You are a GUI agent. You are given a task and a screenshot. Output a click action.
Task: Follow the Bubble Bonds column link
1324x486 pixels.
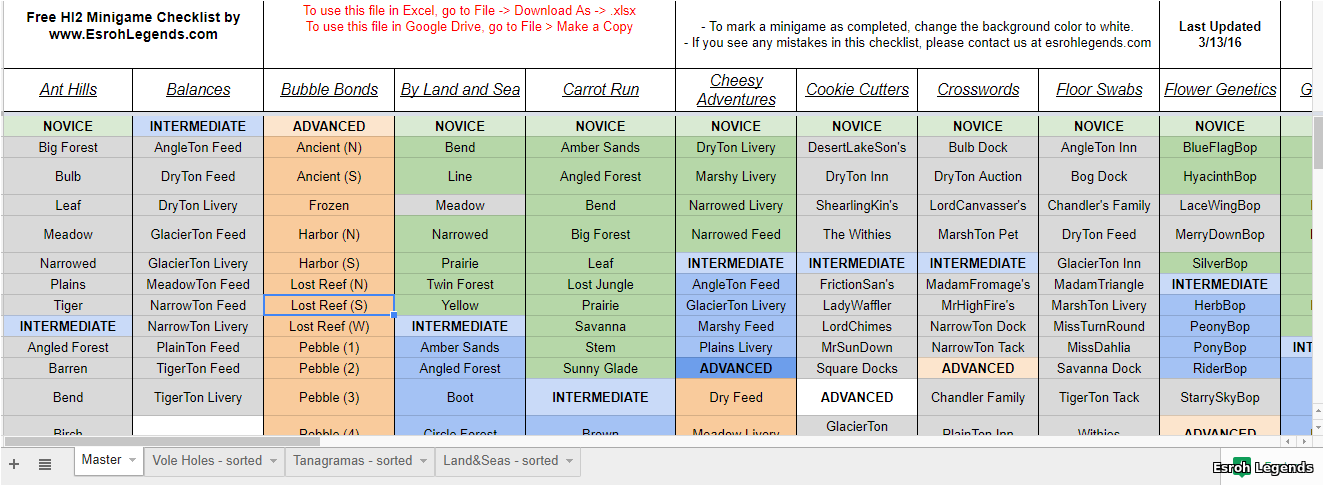pyautogui.click(x=329, y=90)
